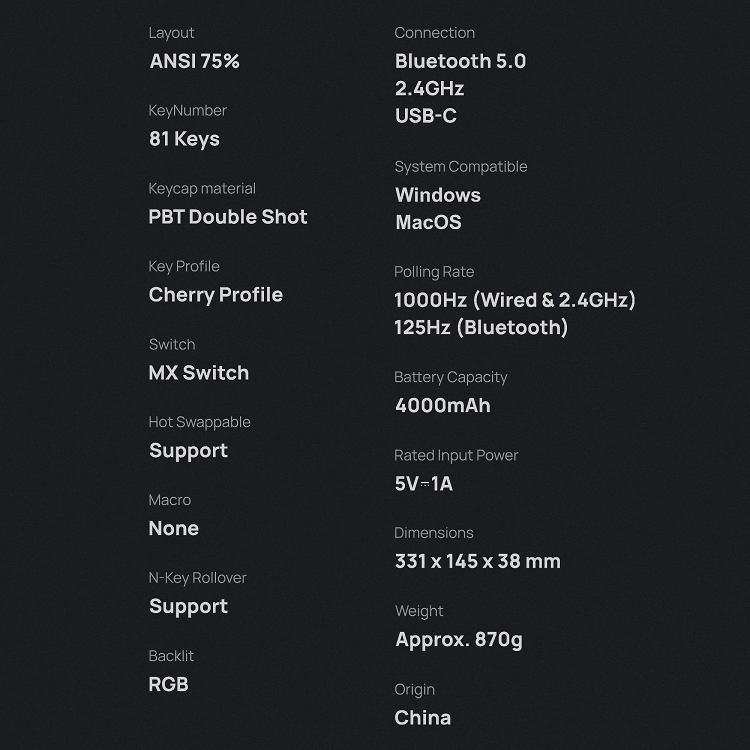
Task: Select the 1000Hz (Wired & 2.4GHz) line
Action: (x=514, y=300)
